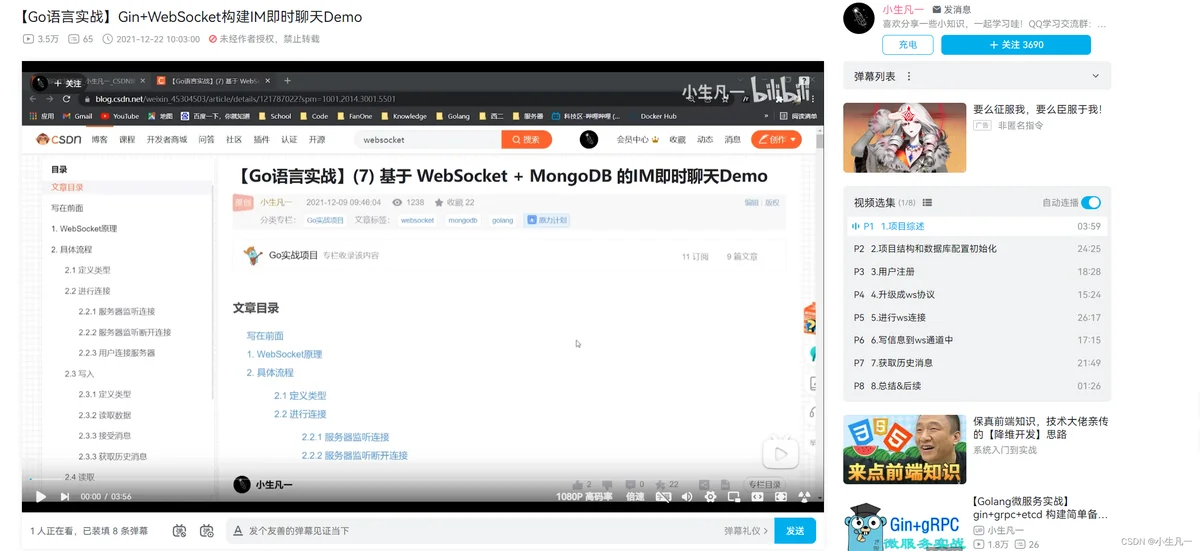Expand the 弹幕列表 panel chevron

click(x=1096, y=76)
